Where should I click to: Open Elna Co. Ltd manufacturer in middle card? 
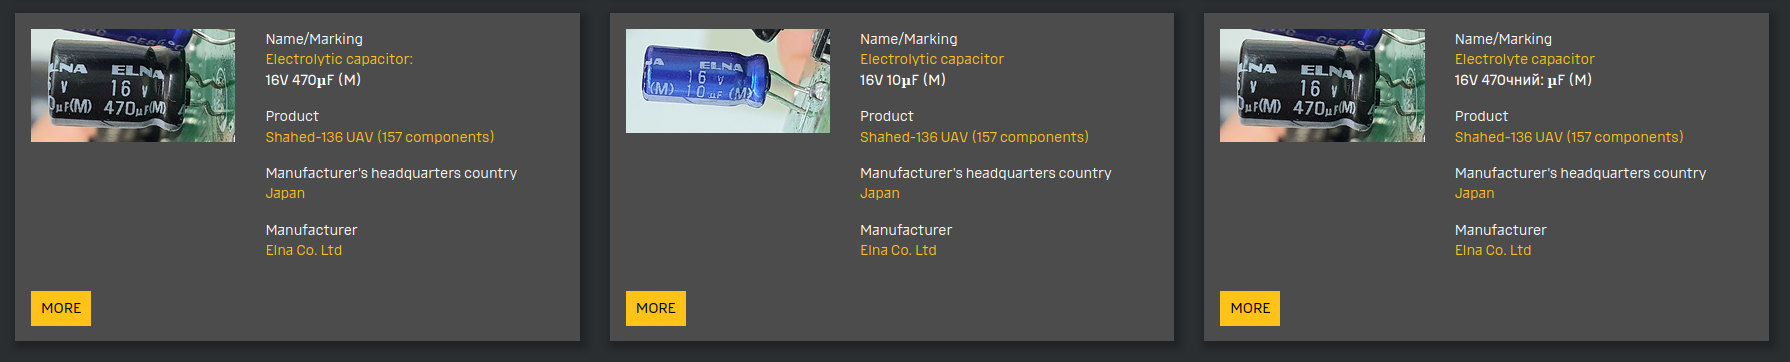pyautogui.click(x=898, y=250)
